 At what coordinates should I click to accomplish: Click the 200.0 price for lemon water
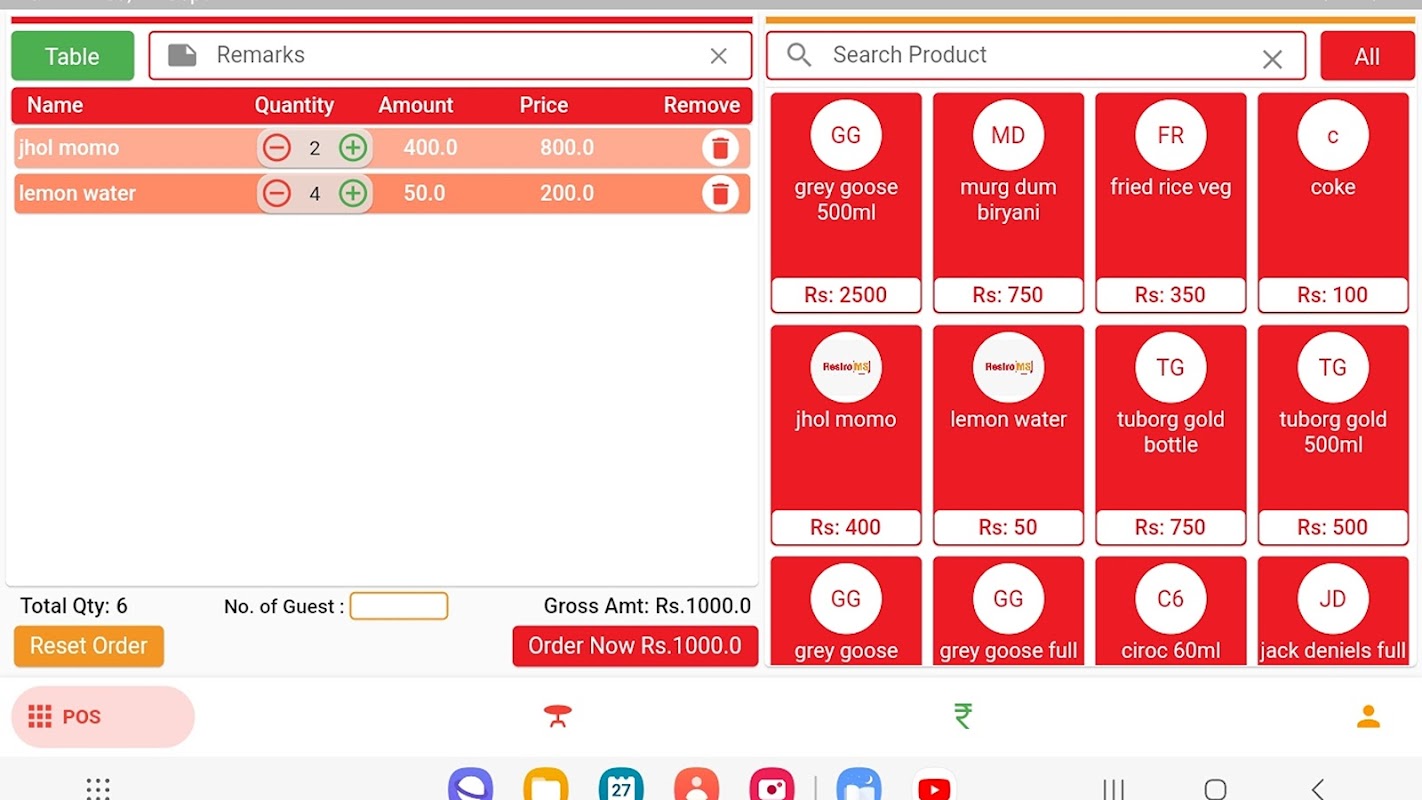(567, 193)
